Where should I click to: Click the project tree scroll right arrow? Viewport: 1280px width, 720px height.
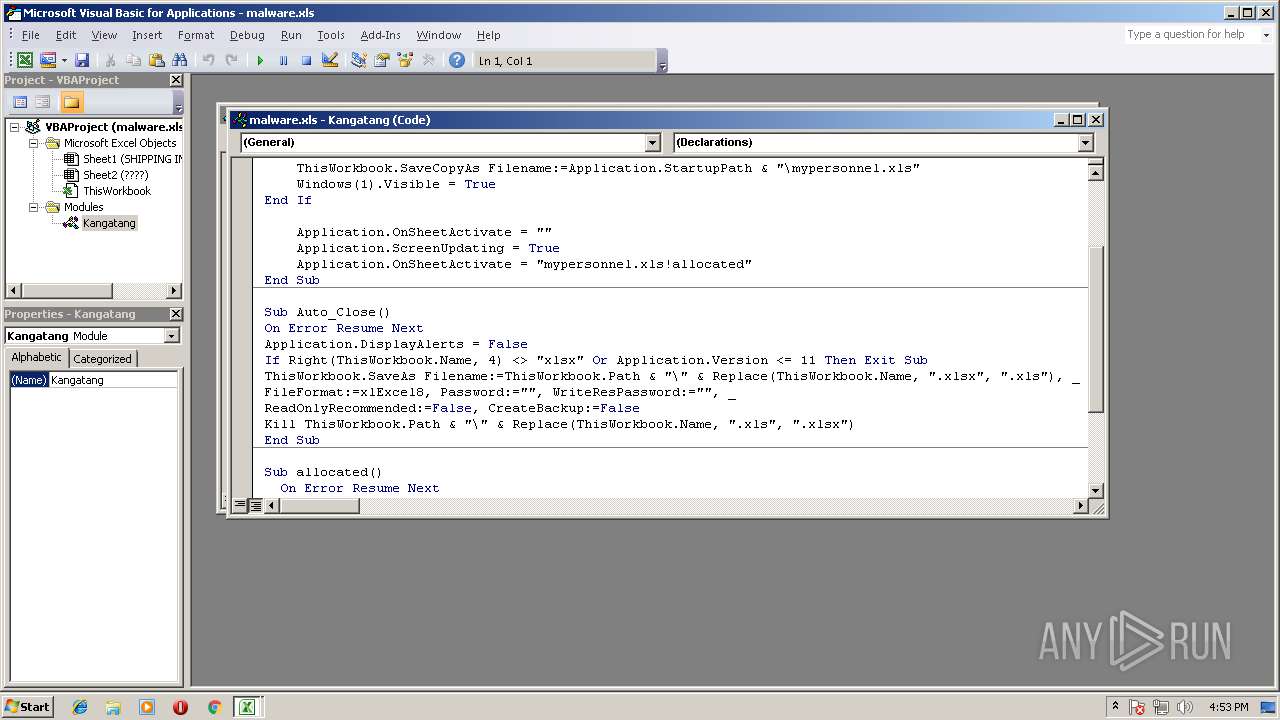pyautogui.click(x=174, y=291)
